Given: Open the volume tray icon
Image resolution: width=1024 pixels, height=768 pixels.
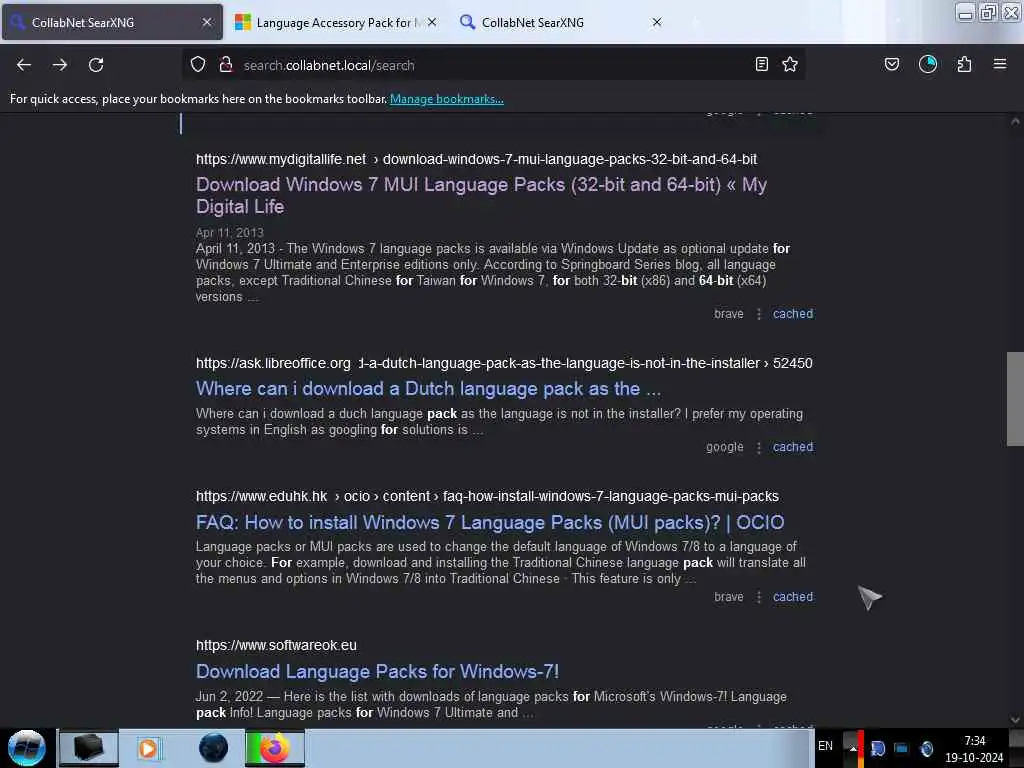Looking at the screenshot, I should click(x=926, y=748).
